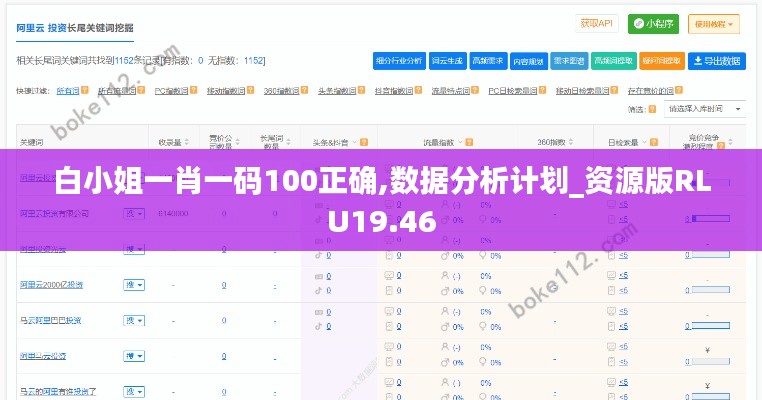Open help icon beside 存在竞价的词 filter
This screenshot has height=400, width=762.
679,90
